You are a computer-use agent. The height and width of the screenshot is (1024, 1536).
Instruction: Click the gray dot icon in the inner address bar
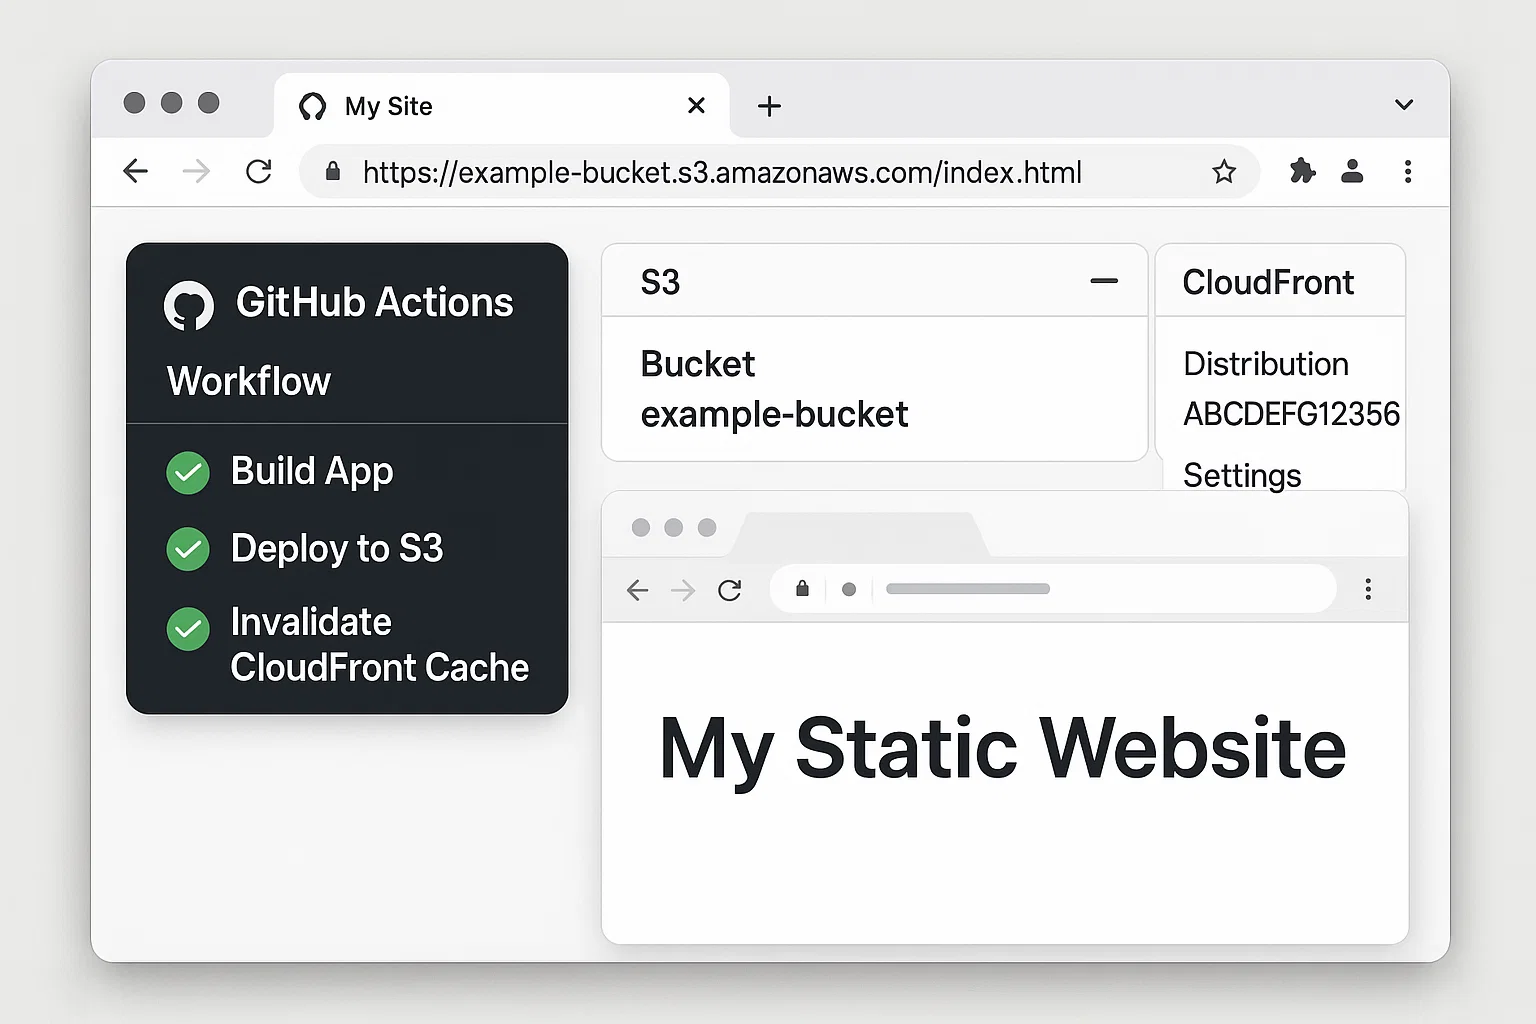(x=849, y=589)
